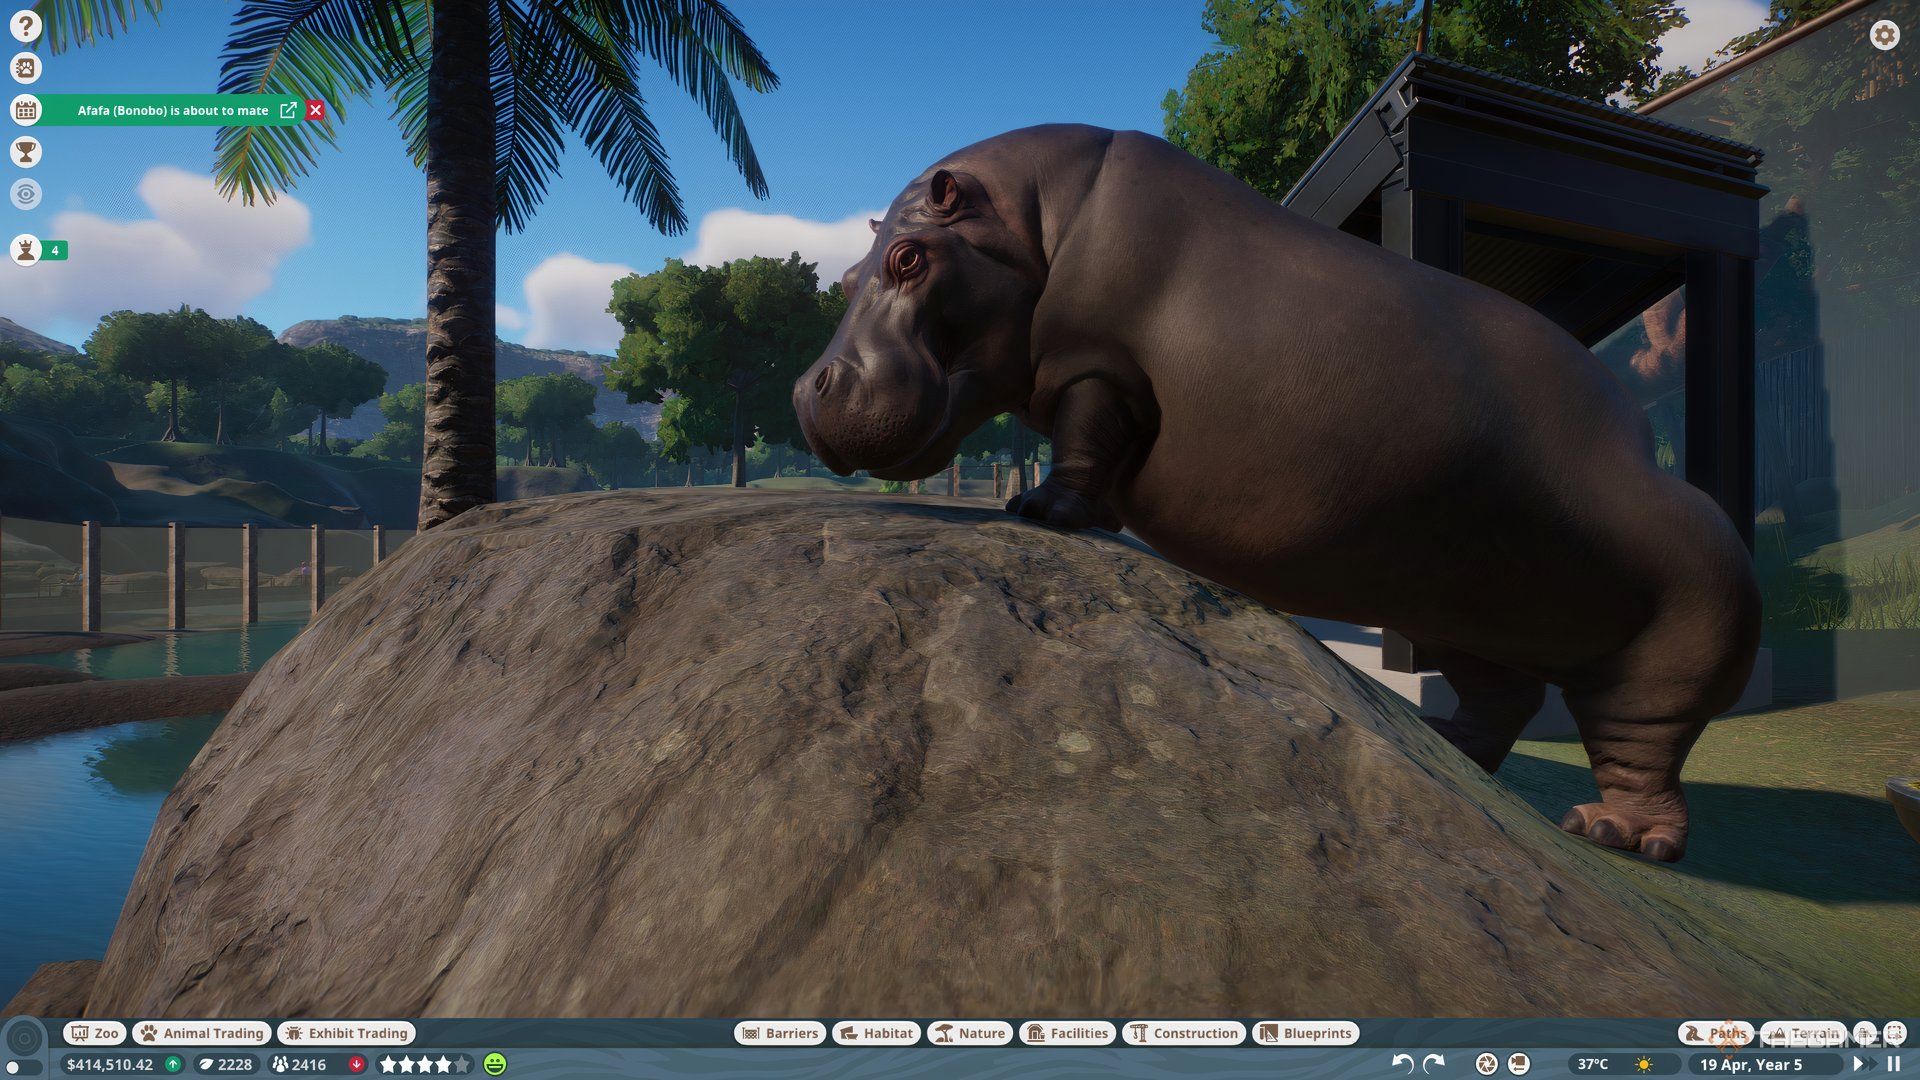Dismiss the Afafa Bonobo mating notification
The image size is (1920, 1080).
(x=316, y=110)
